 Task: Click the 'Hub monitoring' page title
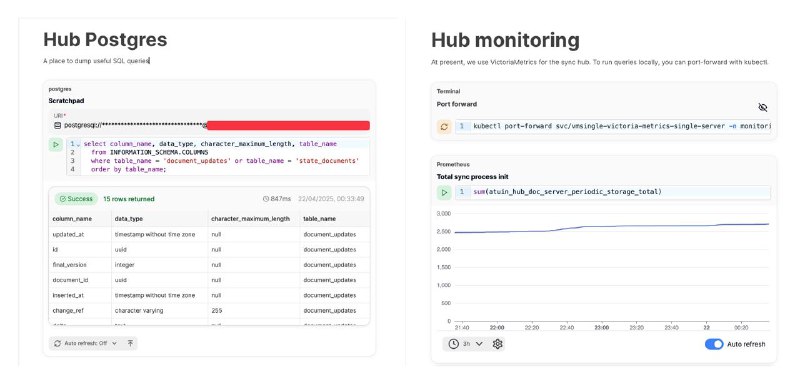click(x=505, y=40)
